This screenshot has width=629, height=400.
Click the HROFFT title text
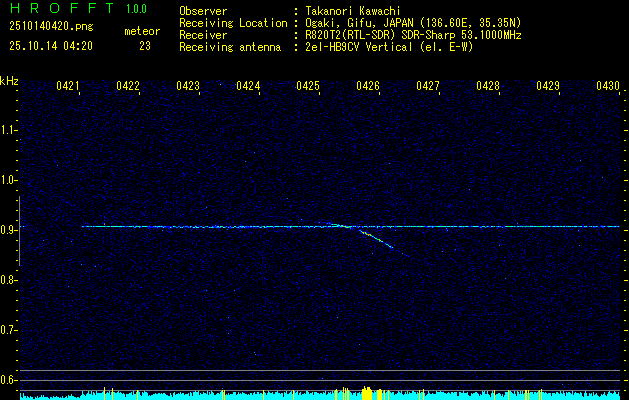click(62, 8)
